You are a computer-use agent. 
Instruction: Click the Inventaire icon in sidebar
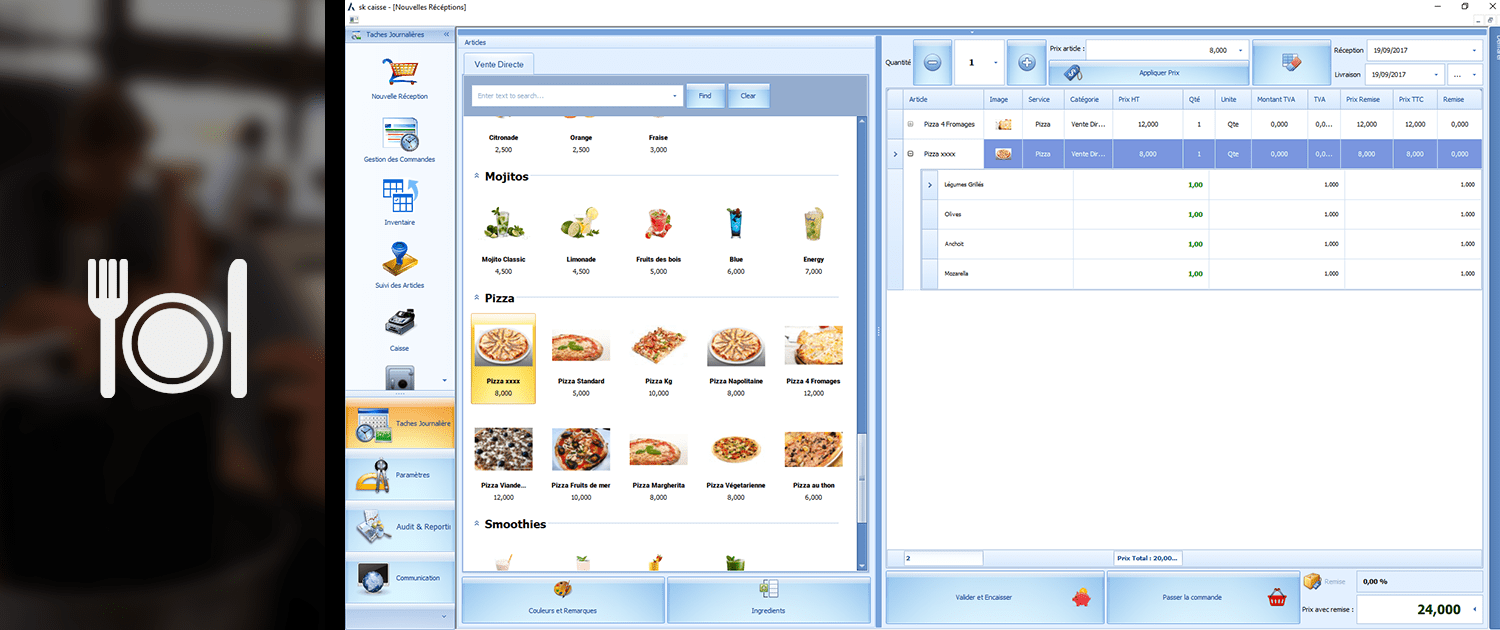[x=399, y=197]
